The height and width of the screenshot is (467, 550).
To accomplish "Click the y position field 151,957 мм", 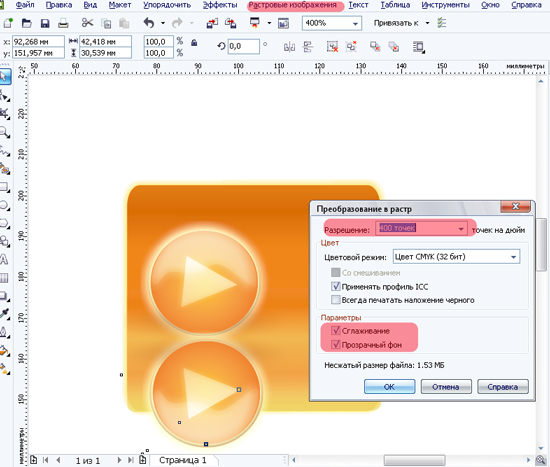I will (39, 53).
